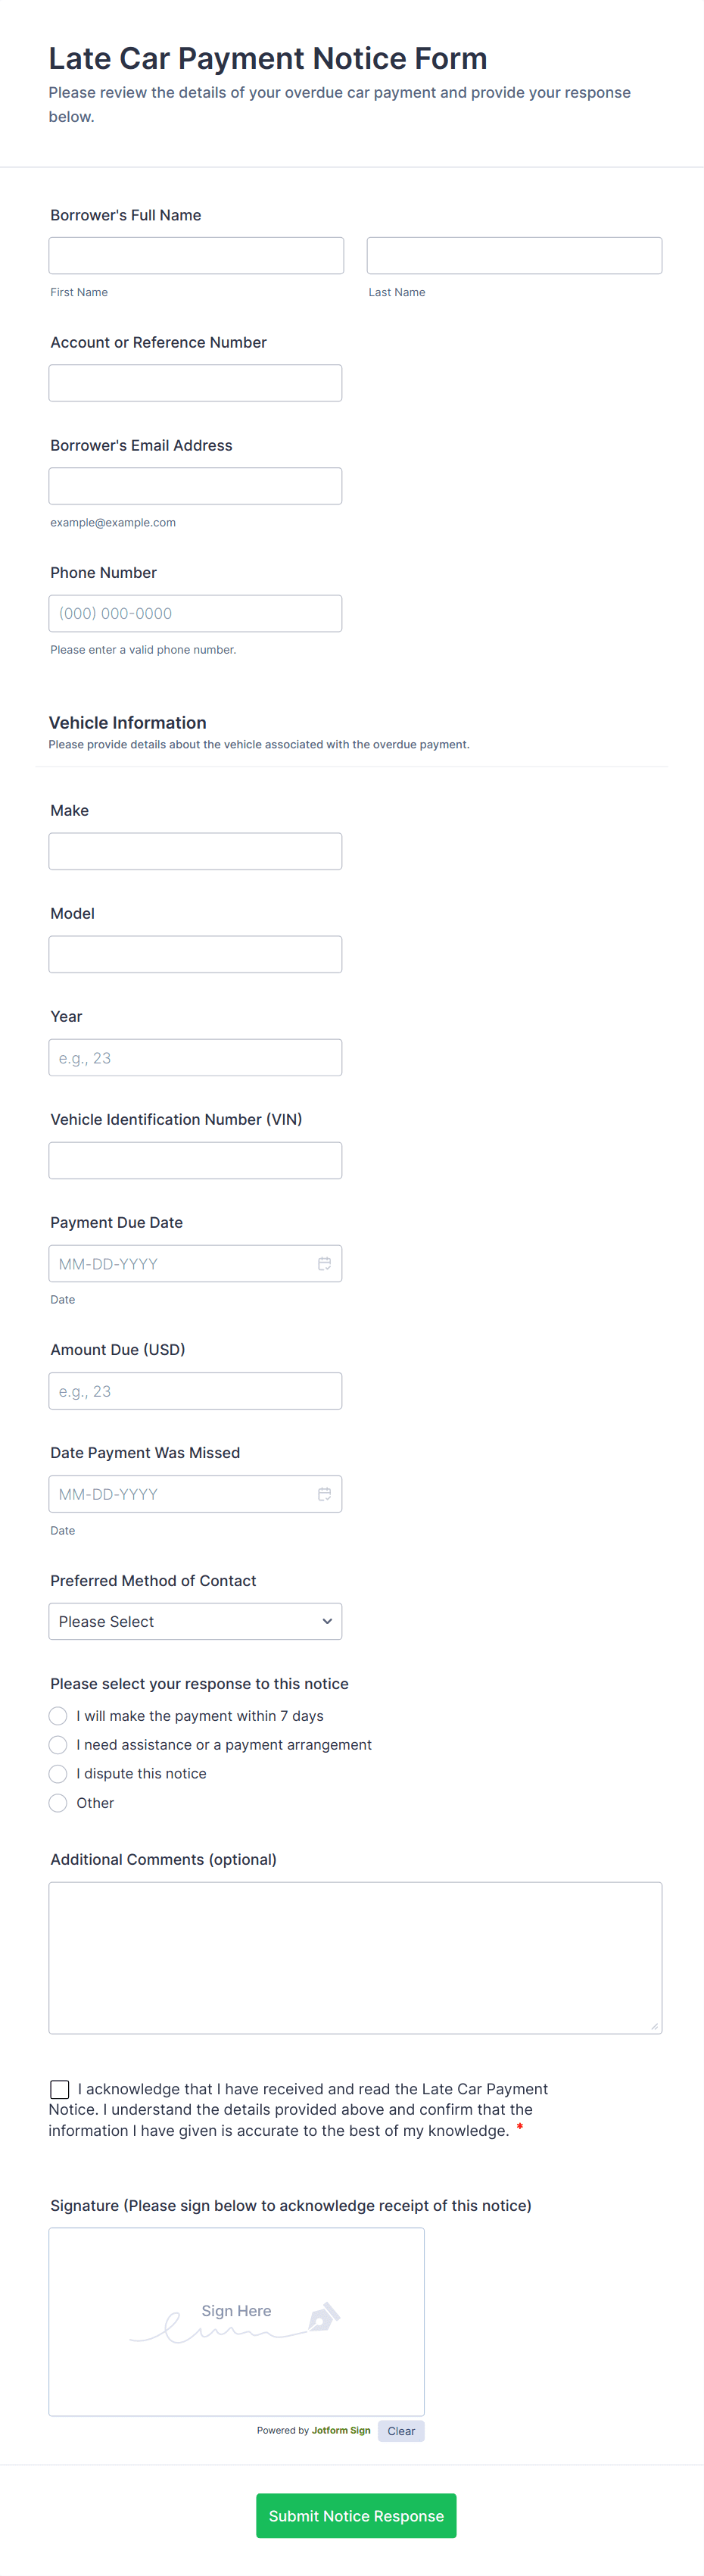
Task: Select the "Other" response option
Action: (58, 1803)
